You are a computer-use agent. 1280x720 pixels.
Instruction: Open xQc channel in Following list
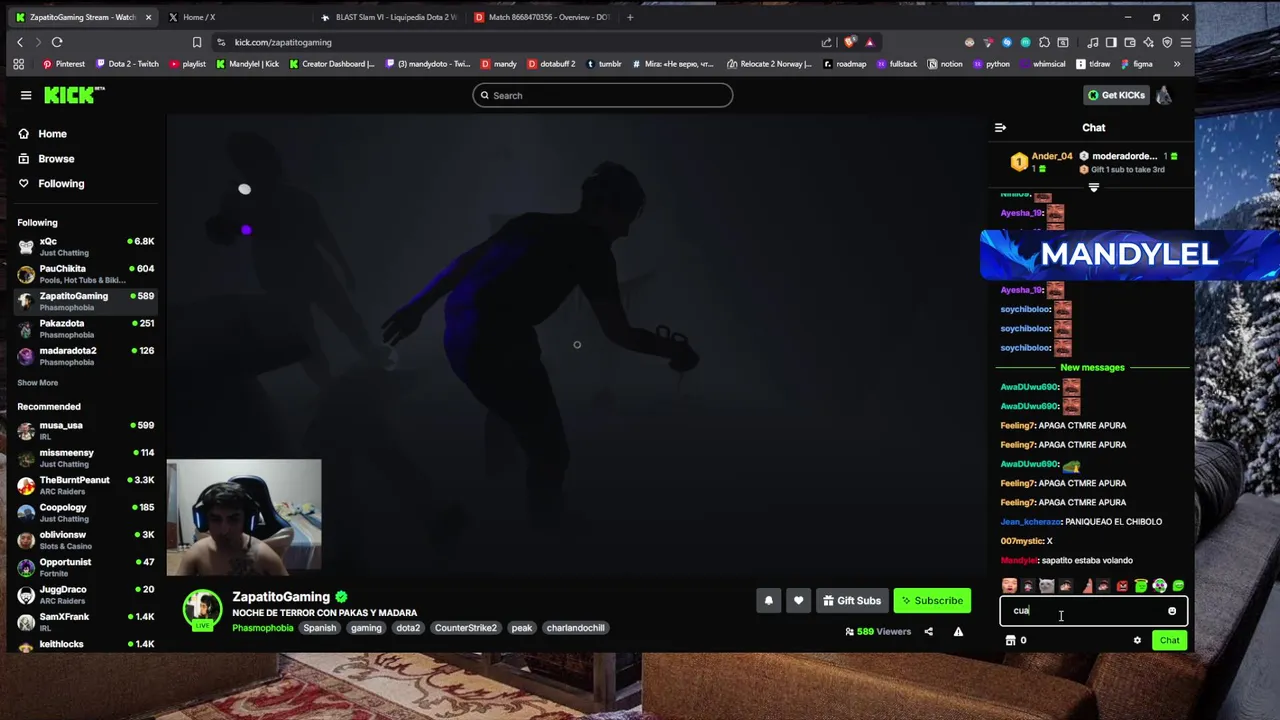(86, 247)
